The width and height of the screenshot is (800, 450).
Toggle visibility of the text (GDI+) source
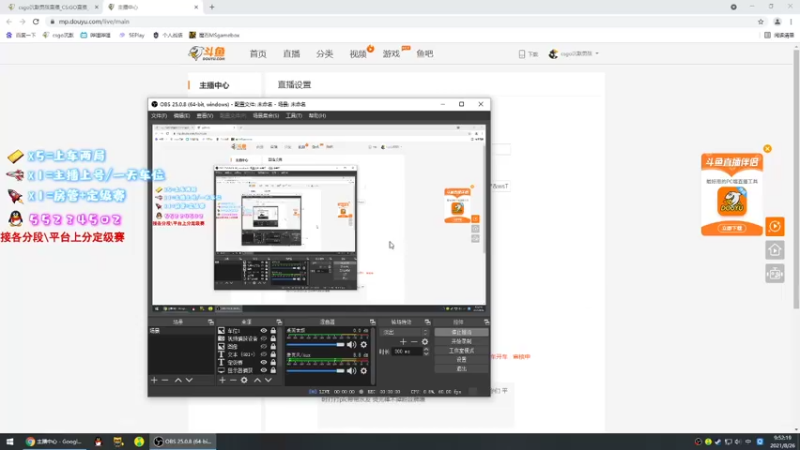[x=264, y=354]
